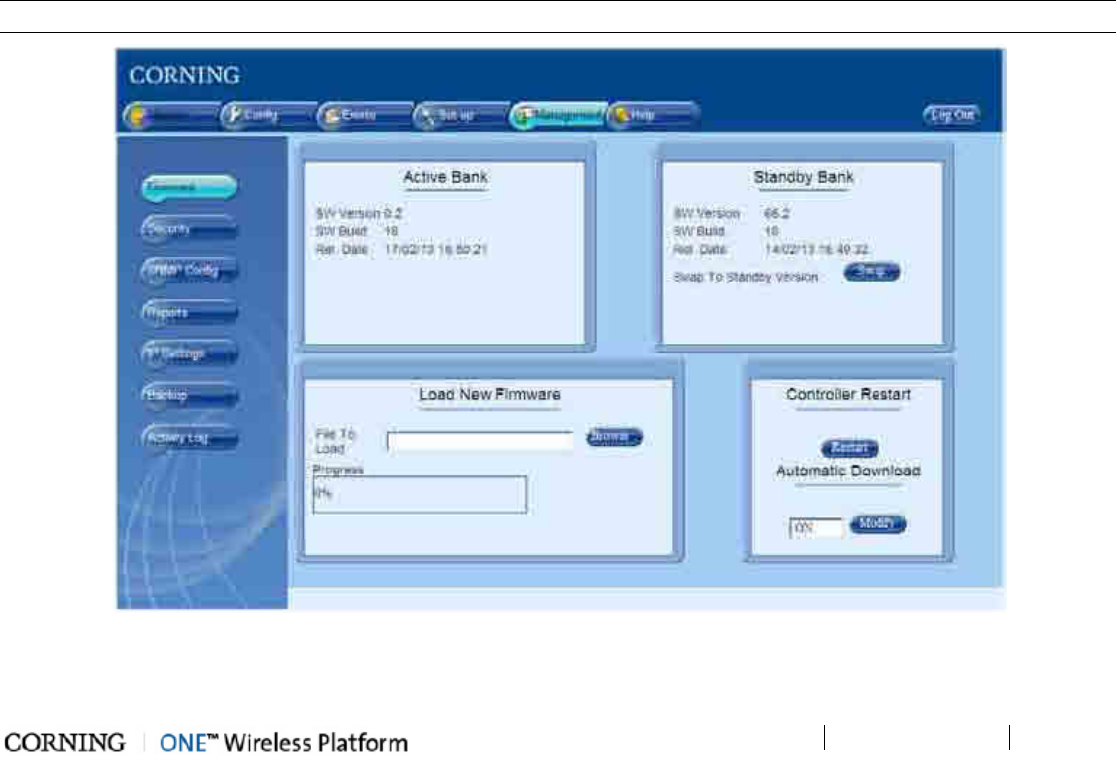
Task: Click the icon on Events tab
Action: coord(330,116)
